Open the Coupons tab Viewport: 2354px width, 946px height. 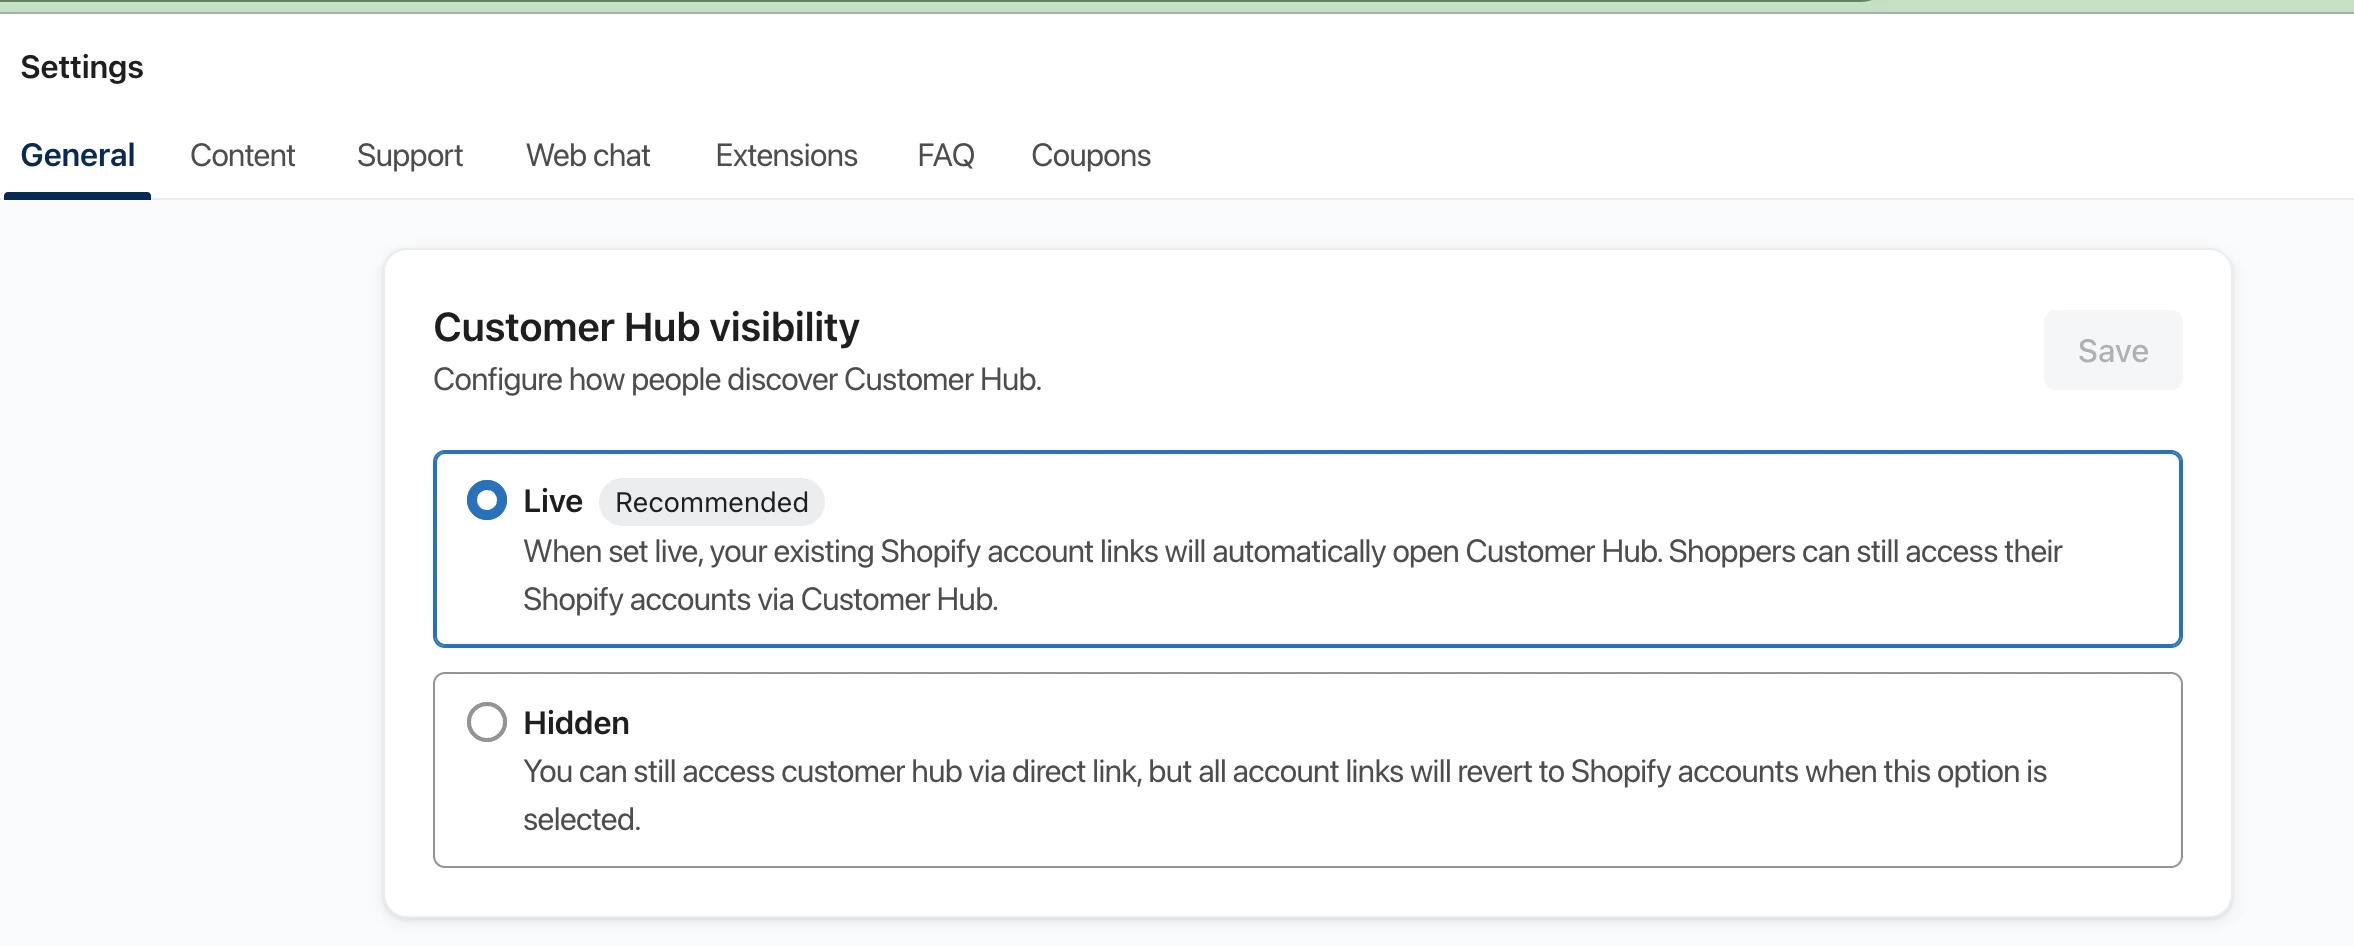point(1091,156)
